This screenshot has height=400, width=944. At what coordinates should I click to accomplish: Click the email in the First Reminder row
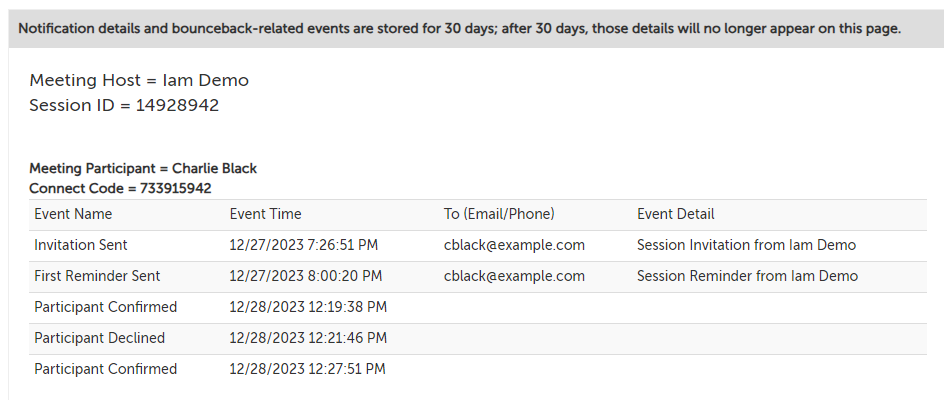pos(514,276)
